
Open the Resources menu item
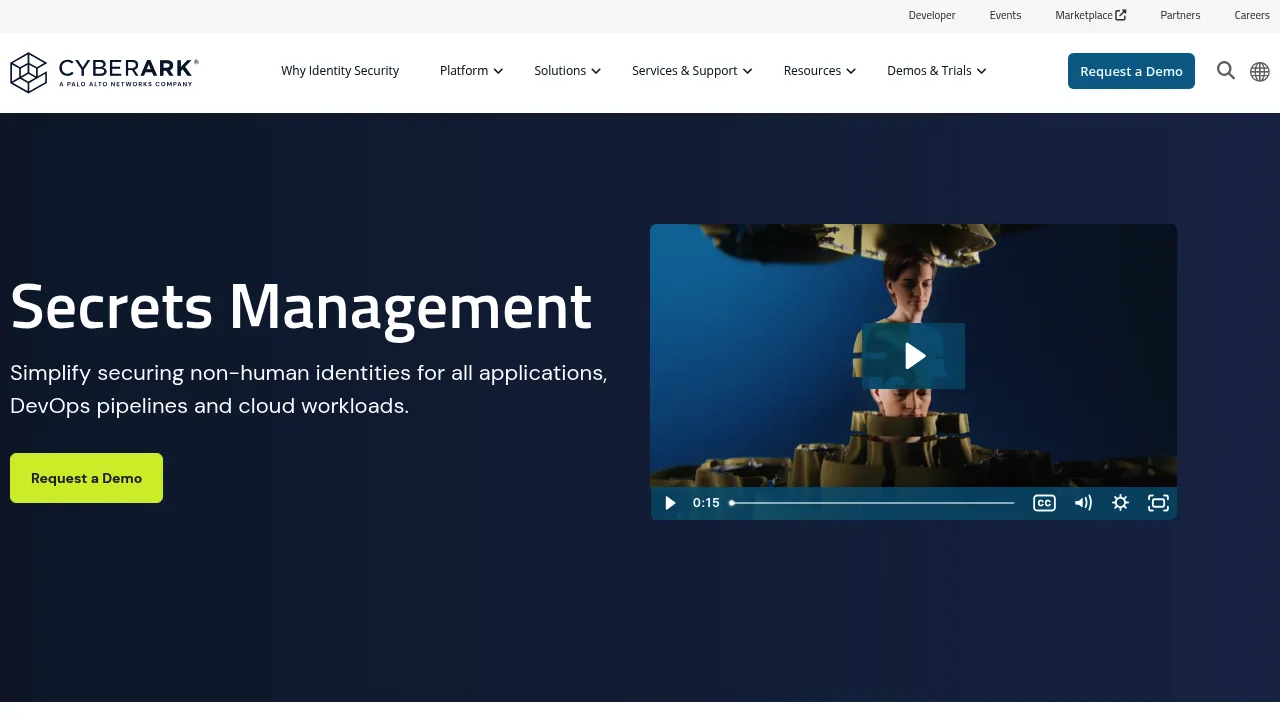click(812, 71)
